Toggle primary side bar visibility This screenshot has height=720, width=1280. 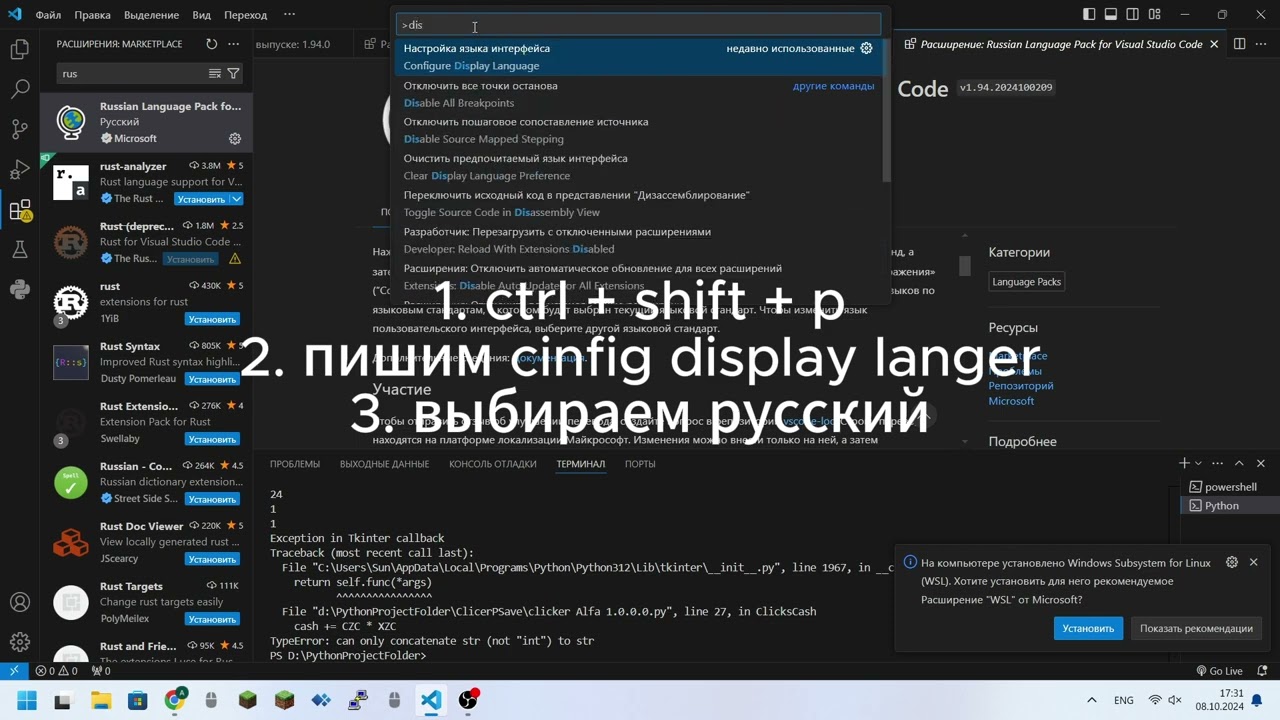1089,15
